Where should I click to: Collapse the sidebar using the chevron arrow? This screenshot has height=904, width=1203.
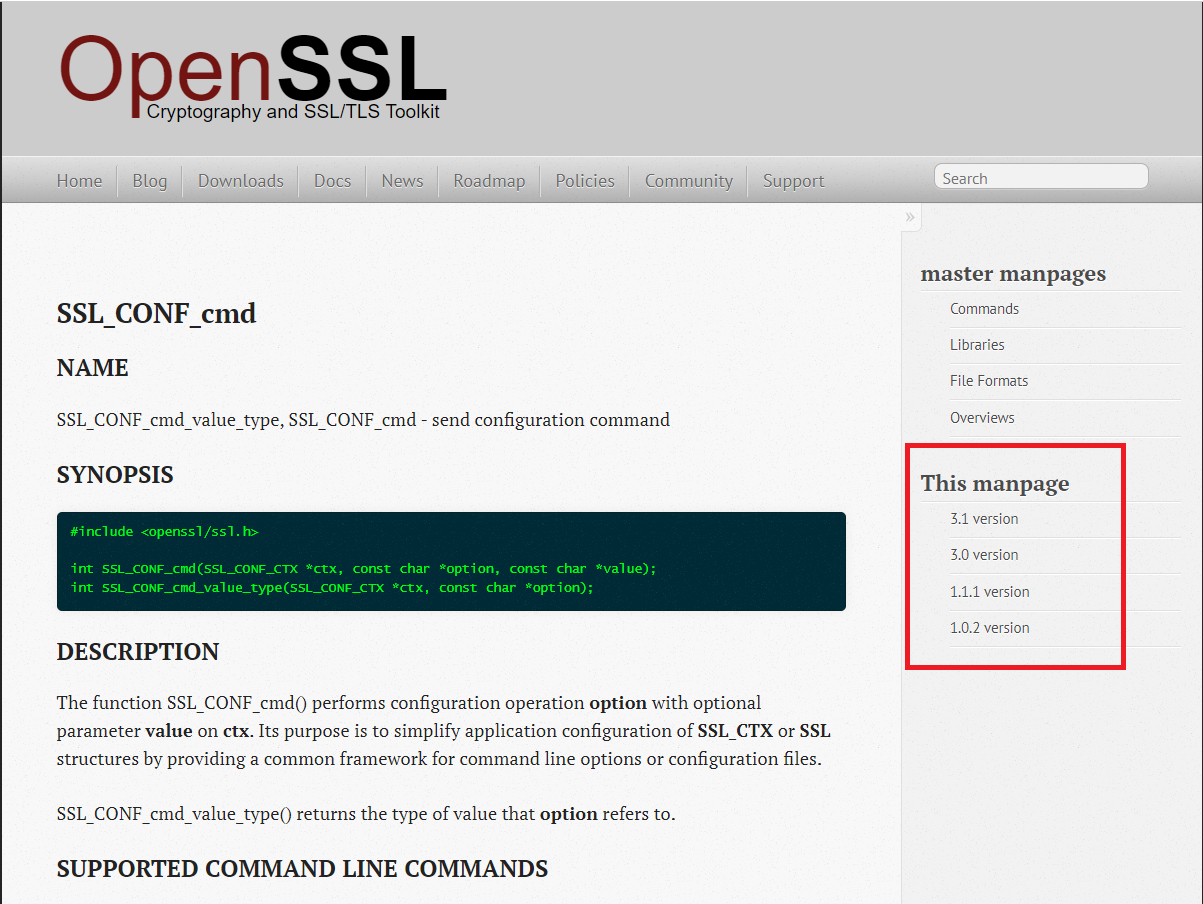coord(909,217)
